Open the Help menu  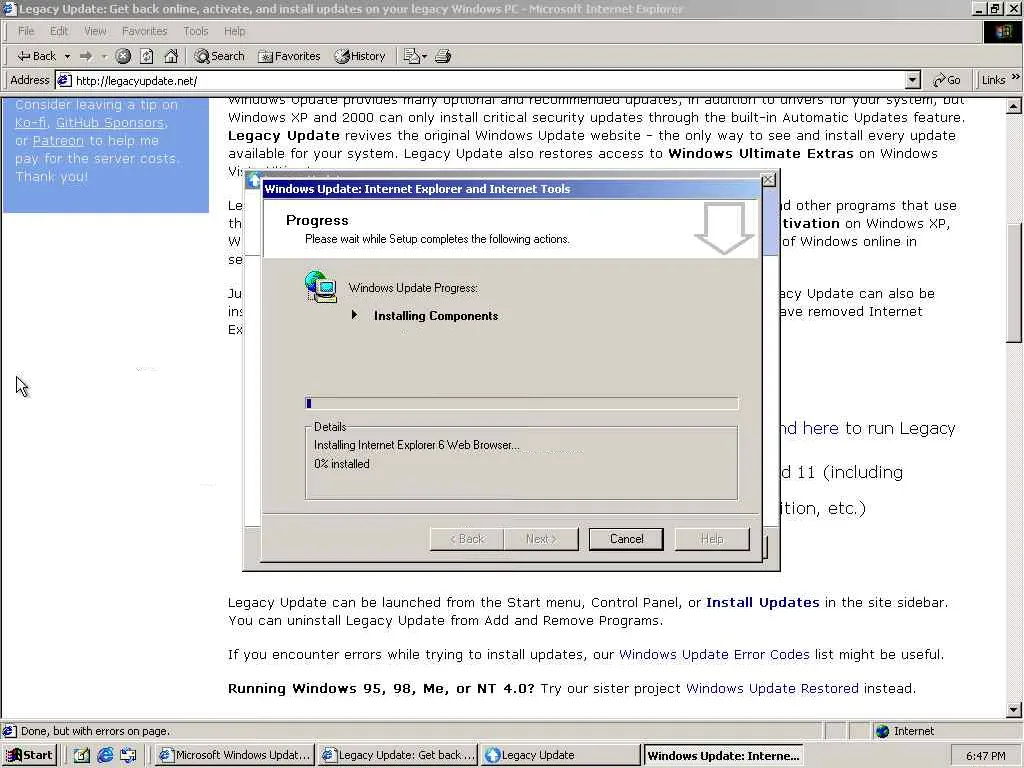[234, 31]
